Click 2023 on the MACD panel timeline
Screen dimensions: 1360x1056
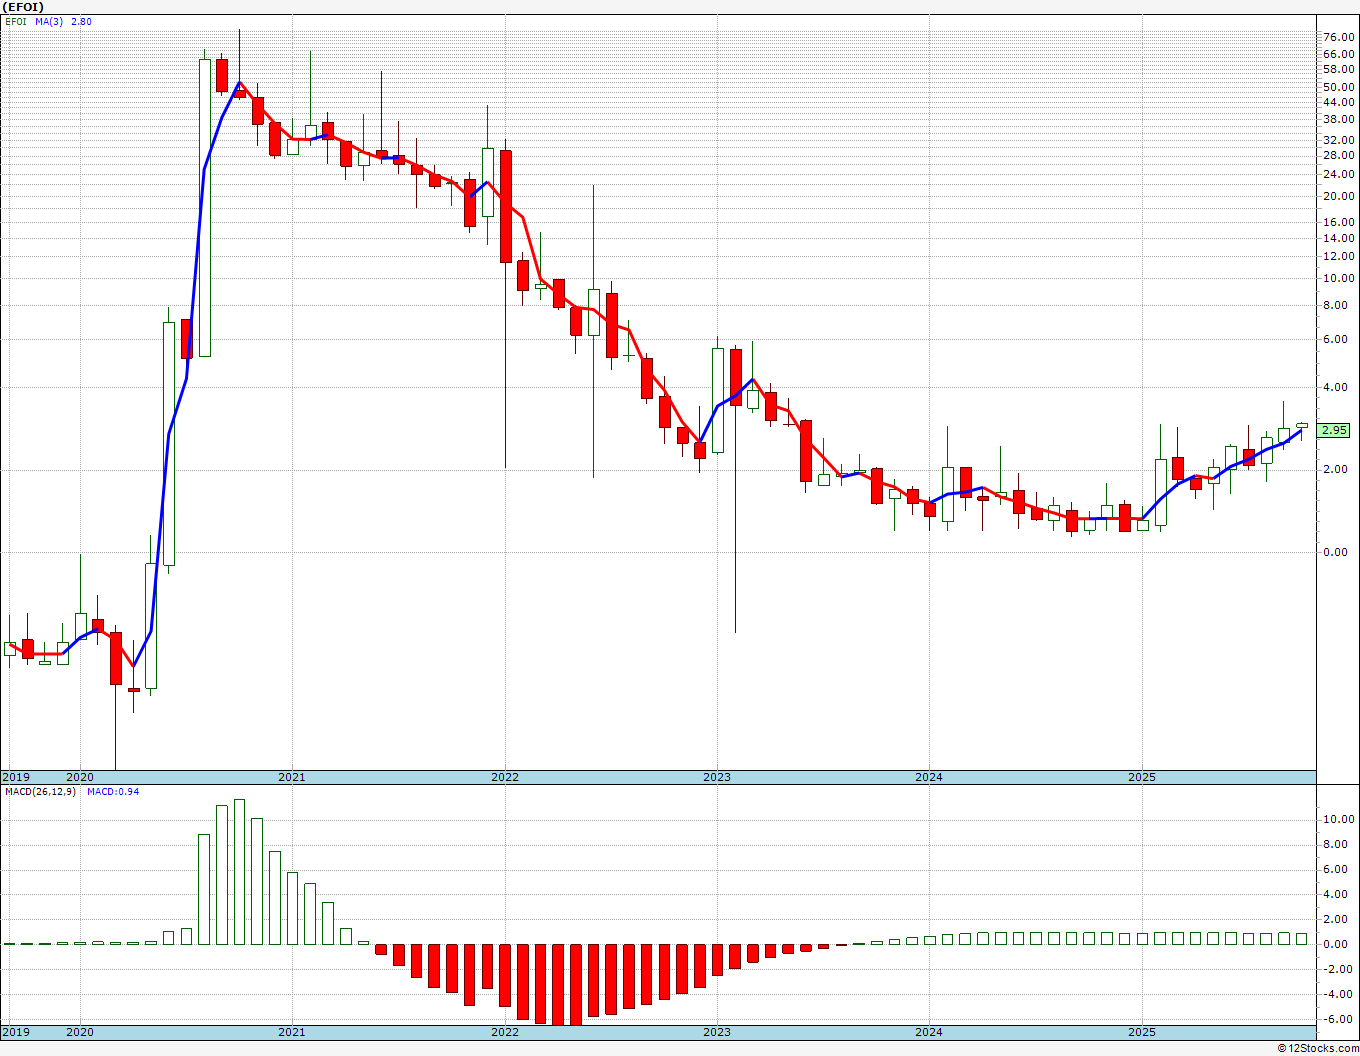716,1032
